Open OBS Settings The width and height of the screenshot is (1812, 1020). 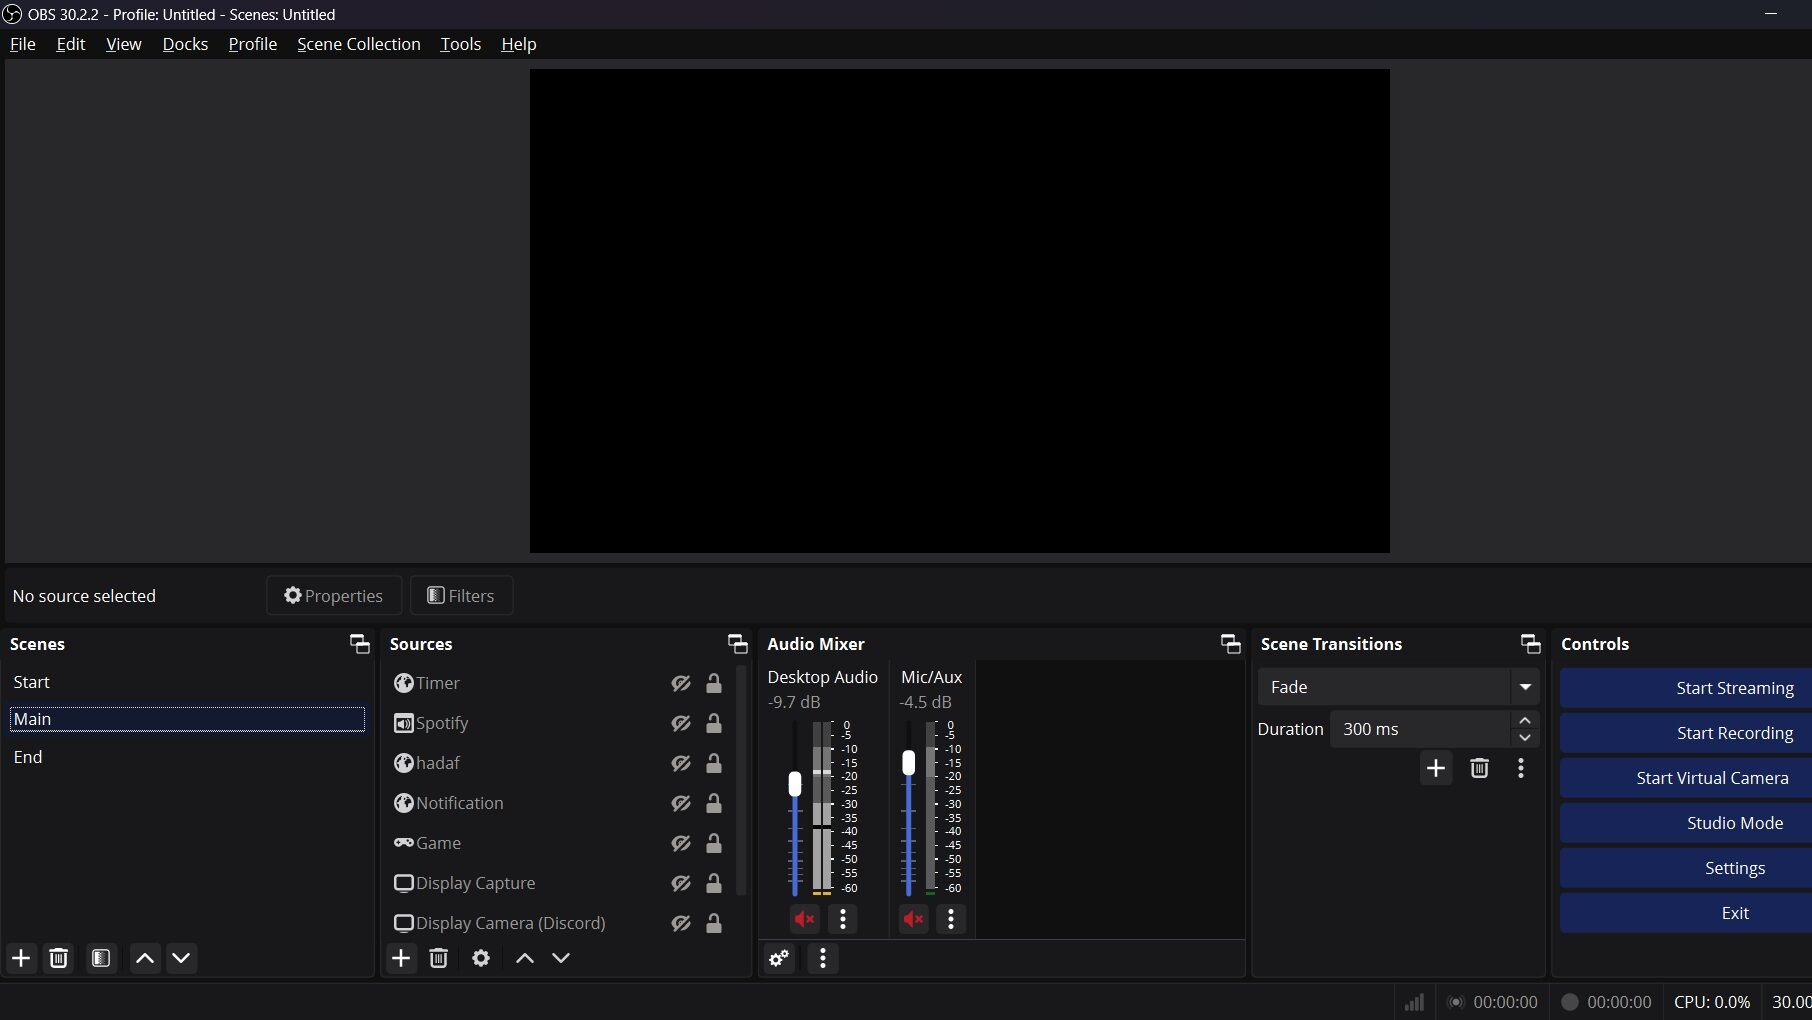1686,868
